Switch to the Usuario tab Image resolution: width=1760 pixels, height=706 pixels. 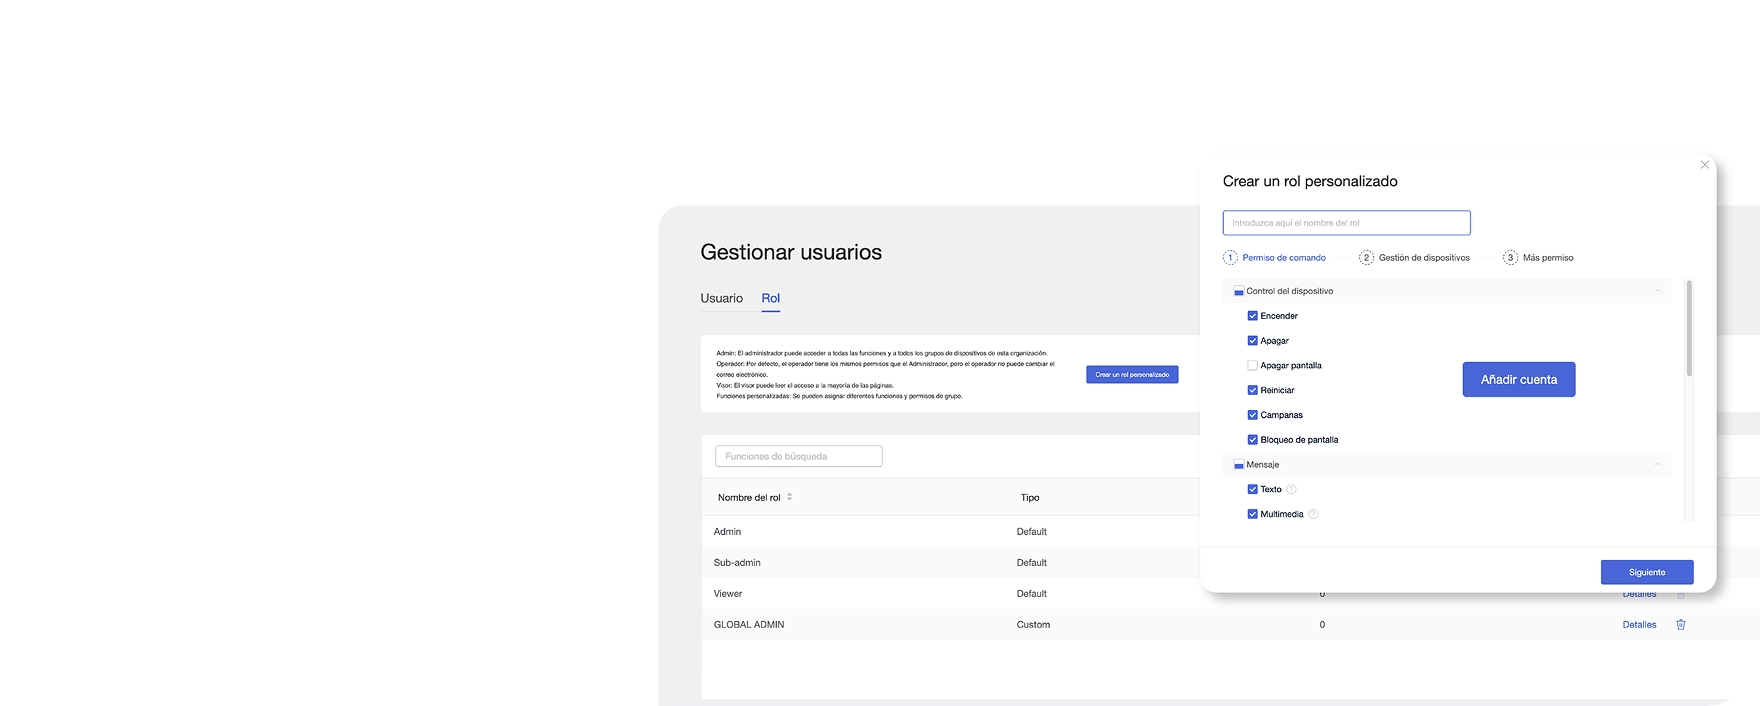point(721,299)
